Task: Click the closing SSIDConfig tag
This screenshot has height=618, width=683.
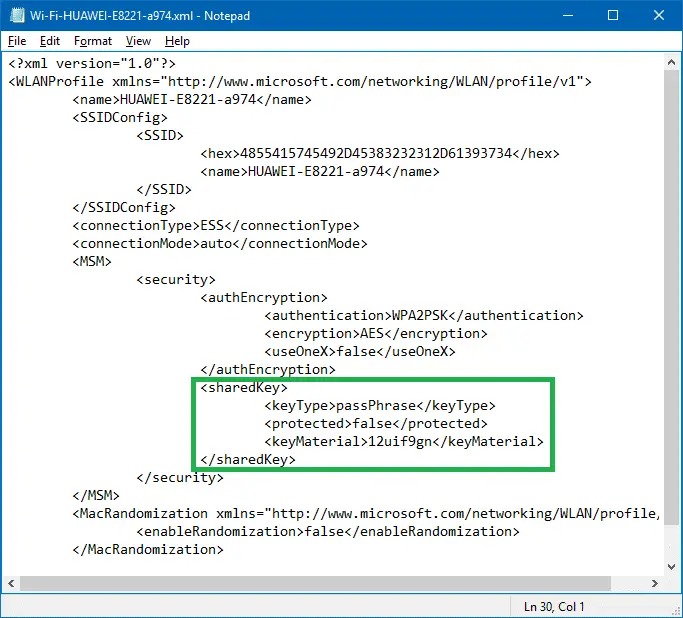Action: [x=124, y=207]
